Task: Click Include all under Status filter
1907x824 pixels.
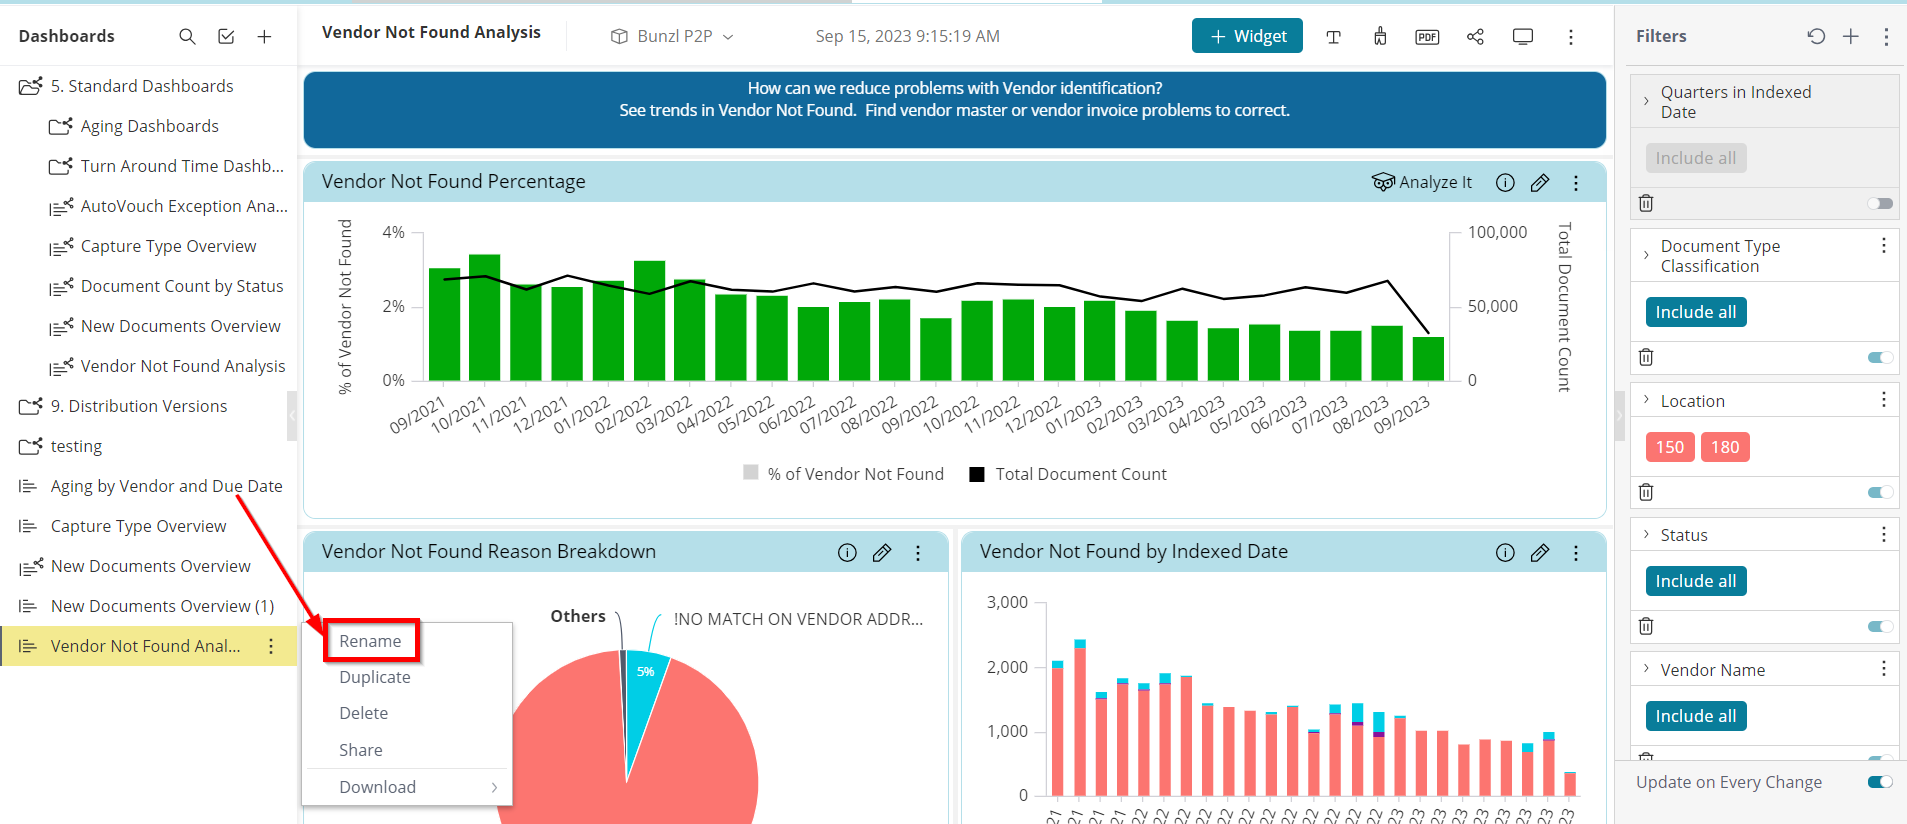Action: (1696, 581)
